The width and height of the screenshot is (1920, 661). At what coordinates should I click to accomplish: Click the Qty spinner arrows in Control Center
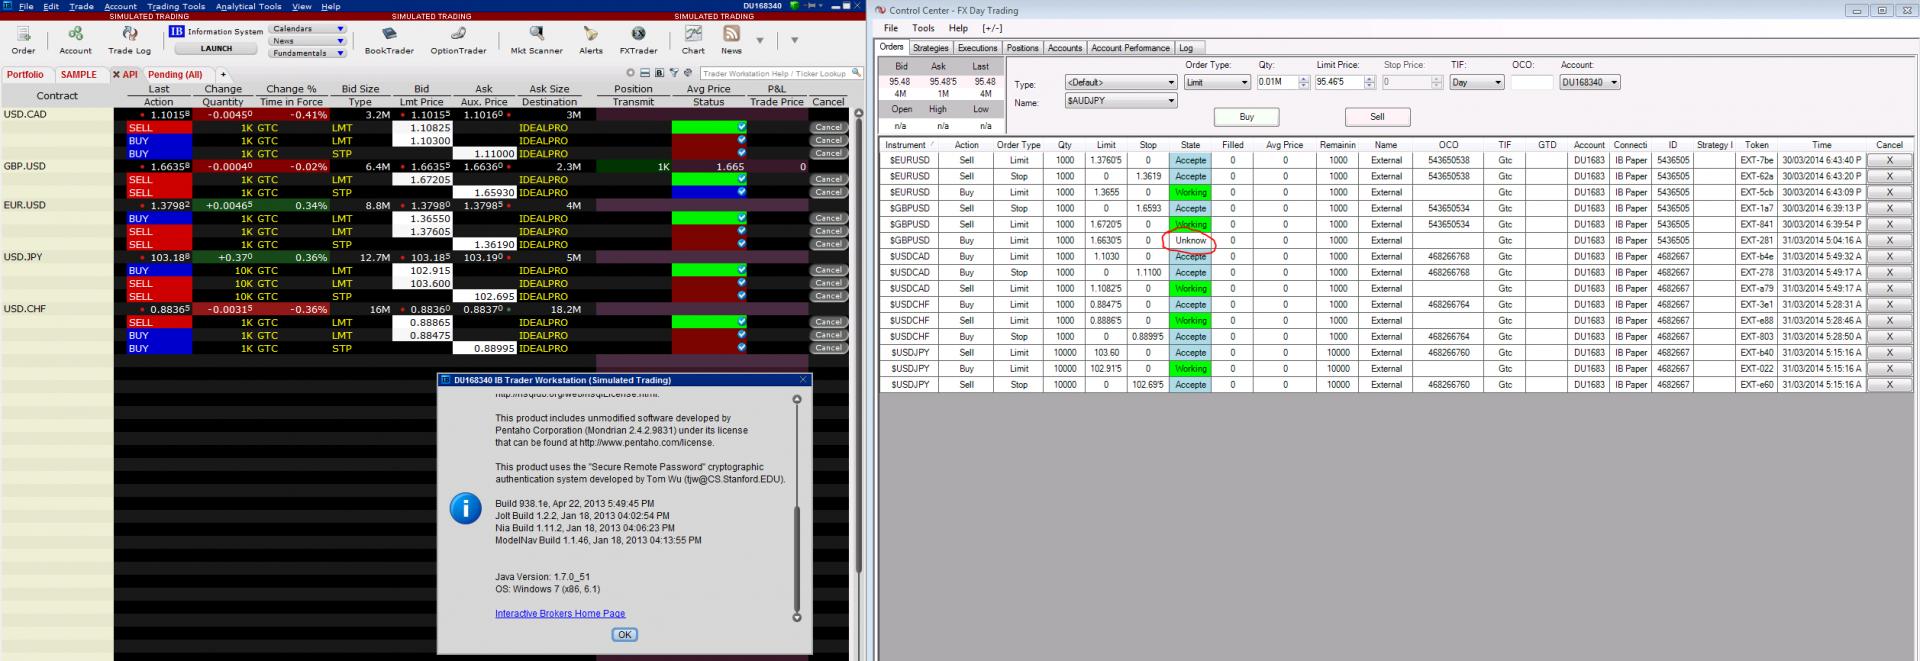click(1304, 82)
